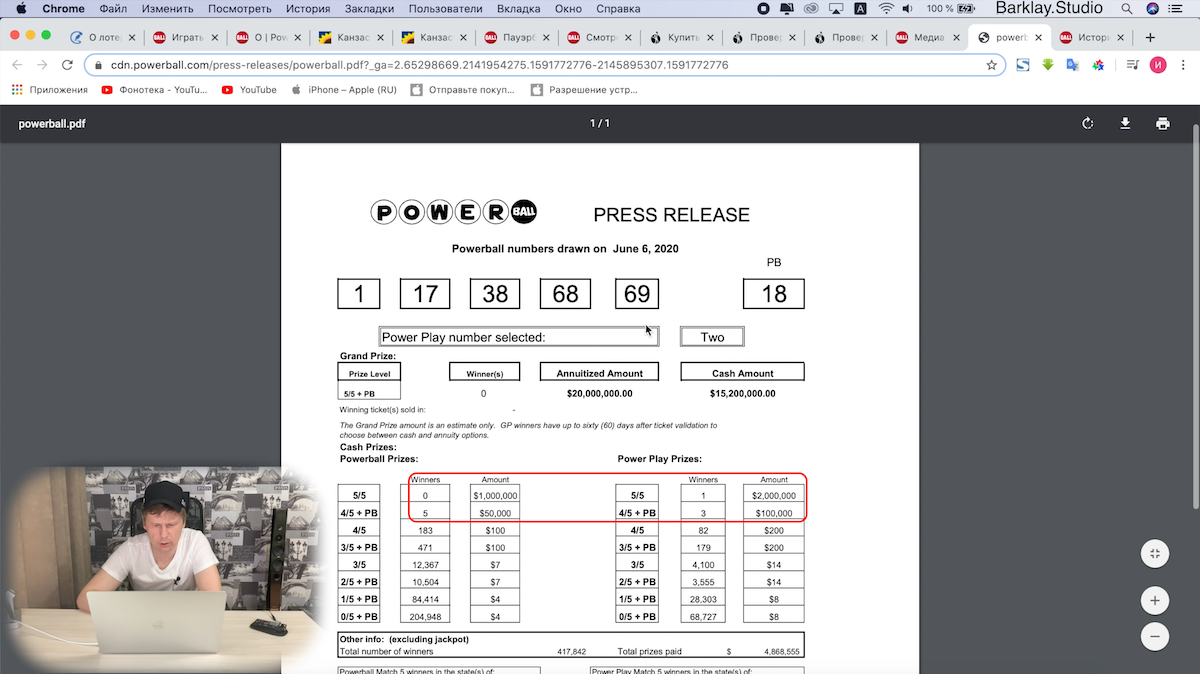The image size is (1200, 674).
Task: Open the Apple menu
Action: (x=21, y=9)
